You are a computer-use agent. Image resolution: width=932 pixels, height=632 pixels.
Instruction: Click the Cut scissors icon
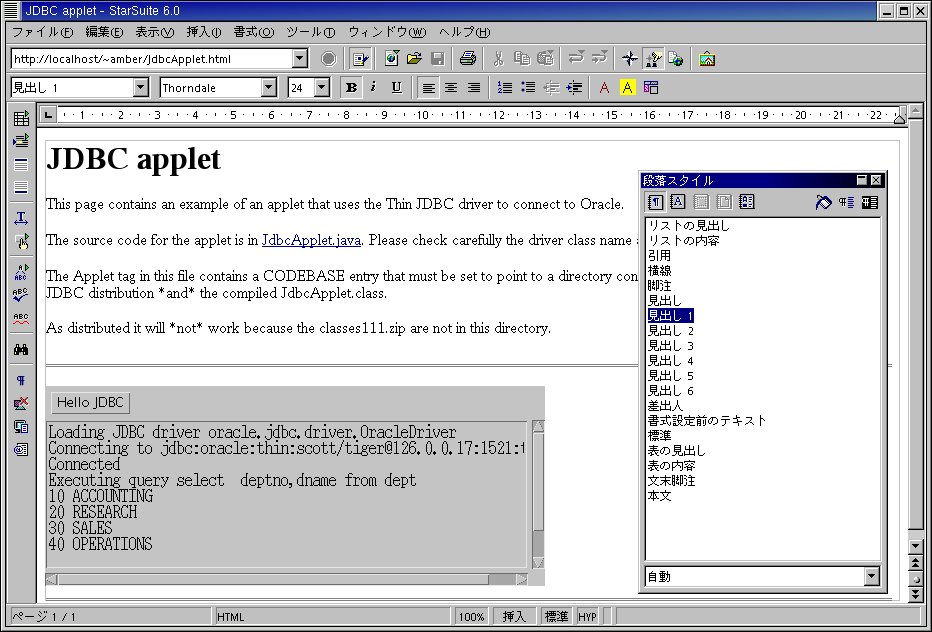click(499, 58)
